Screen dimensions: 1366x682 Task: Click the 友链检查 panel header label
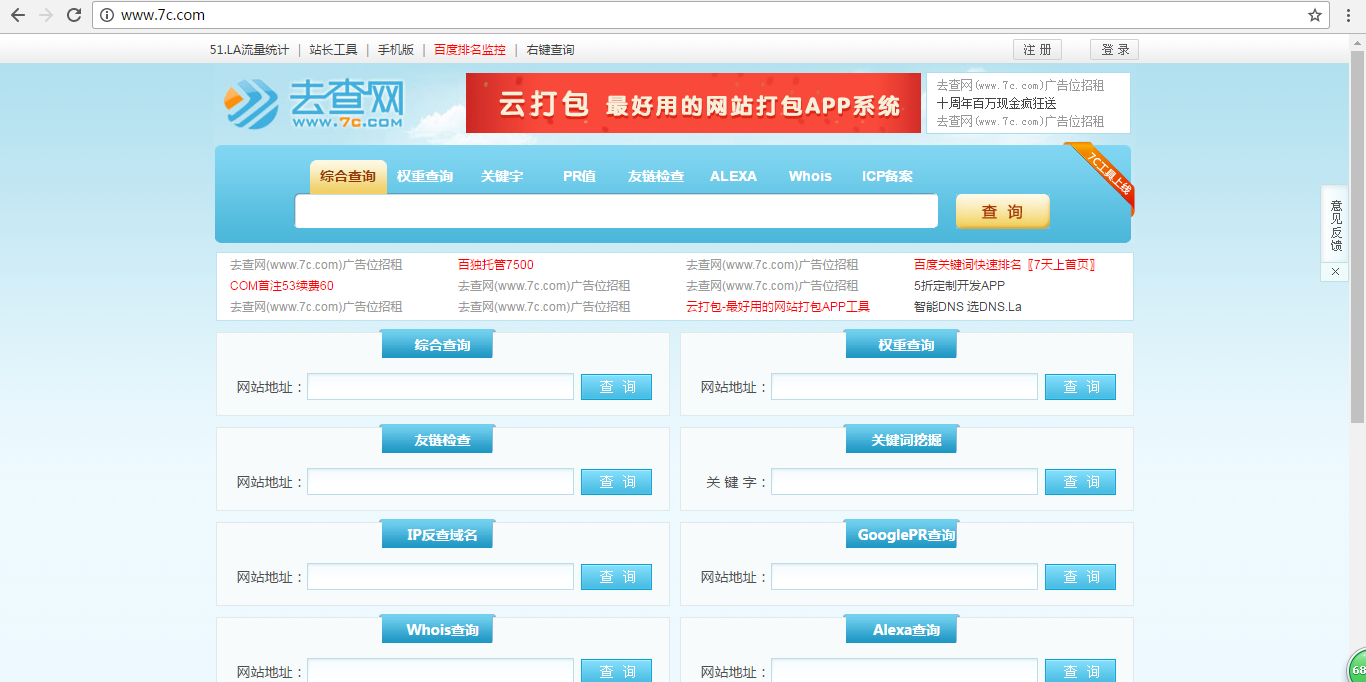(x=437, y=440)
